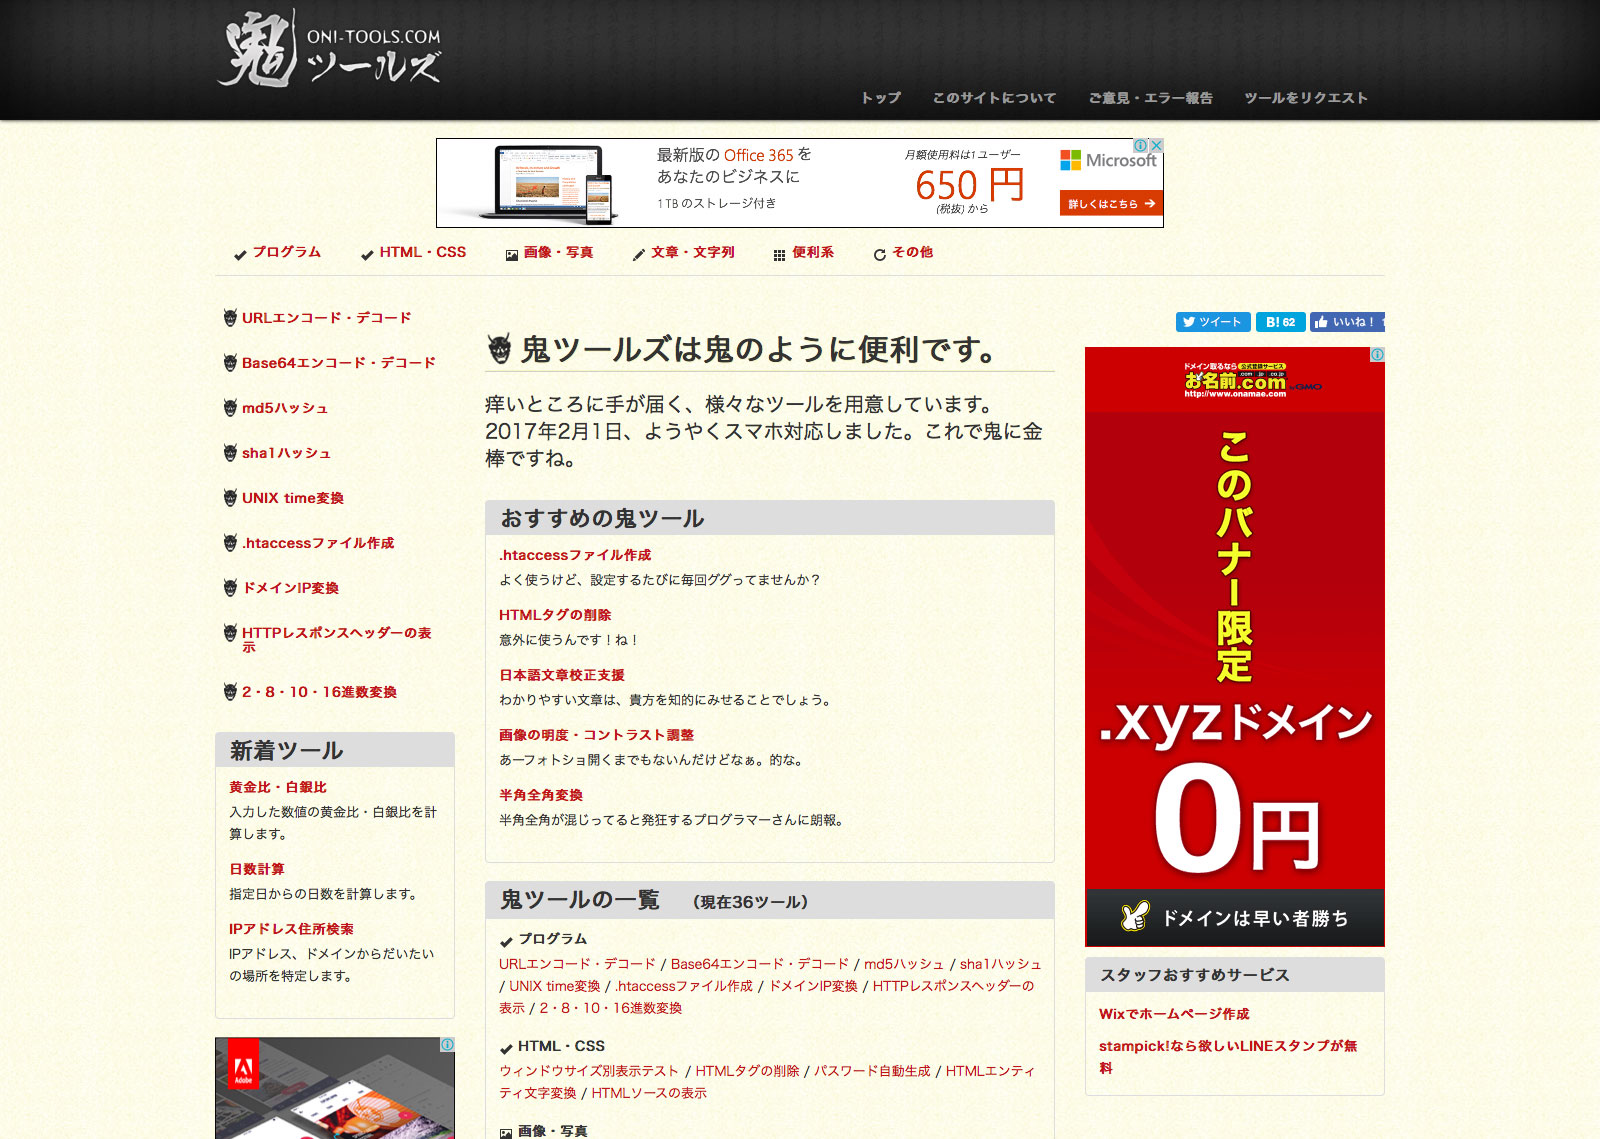This screenshot has height=1139, width=1600.
Task: Click the 詳しくはこちら button in Microsoft ad
Action: click(x=1110, y=204)
